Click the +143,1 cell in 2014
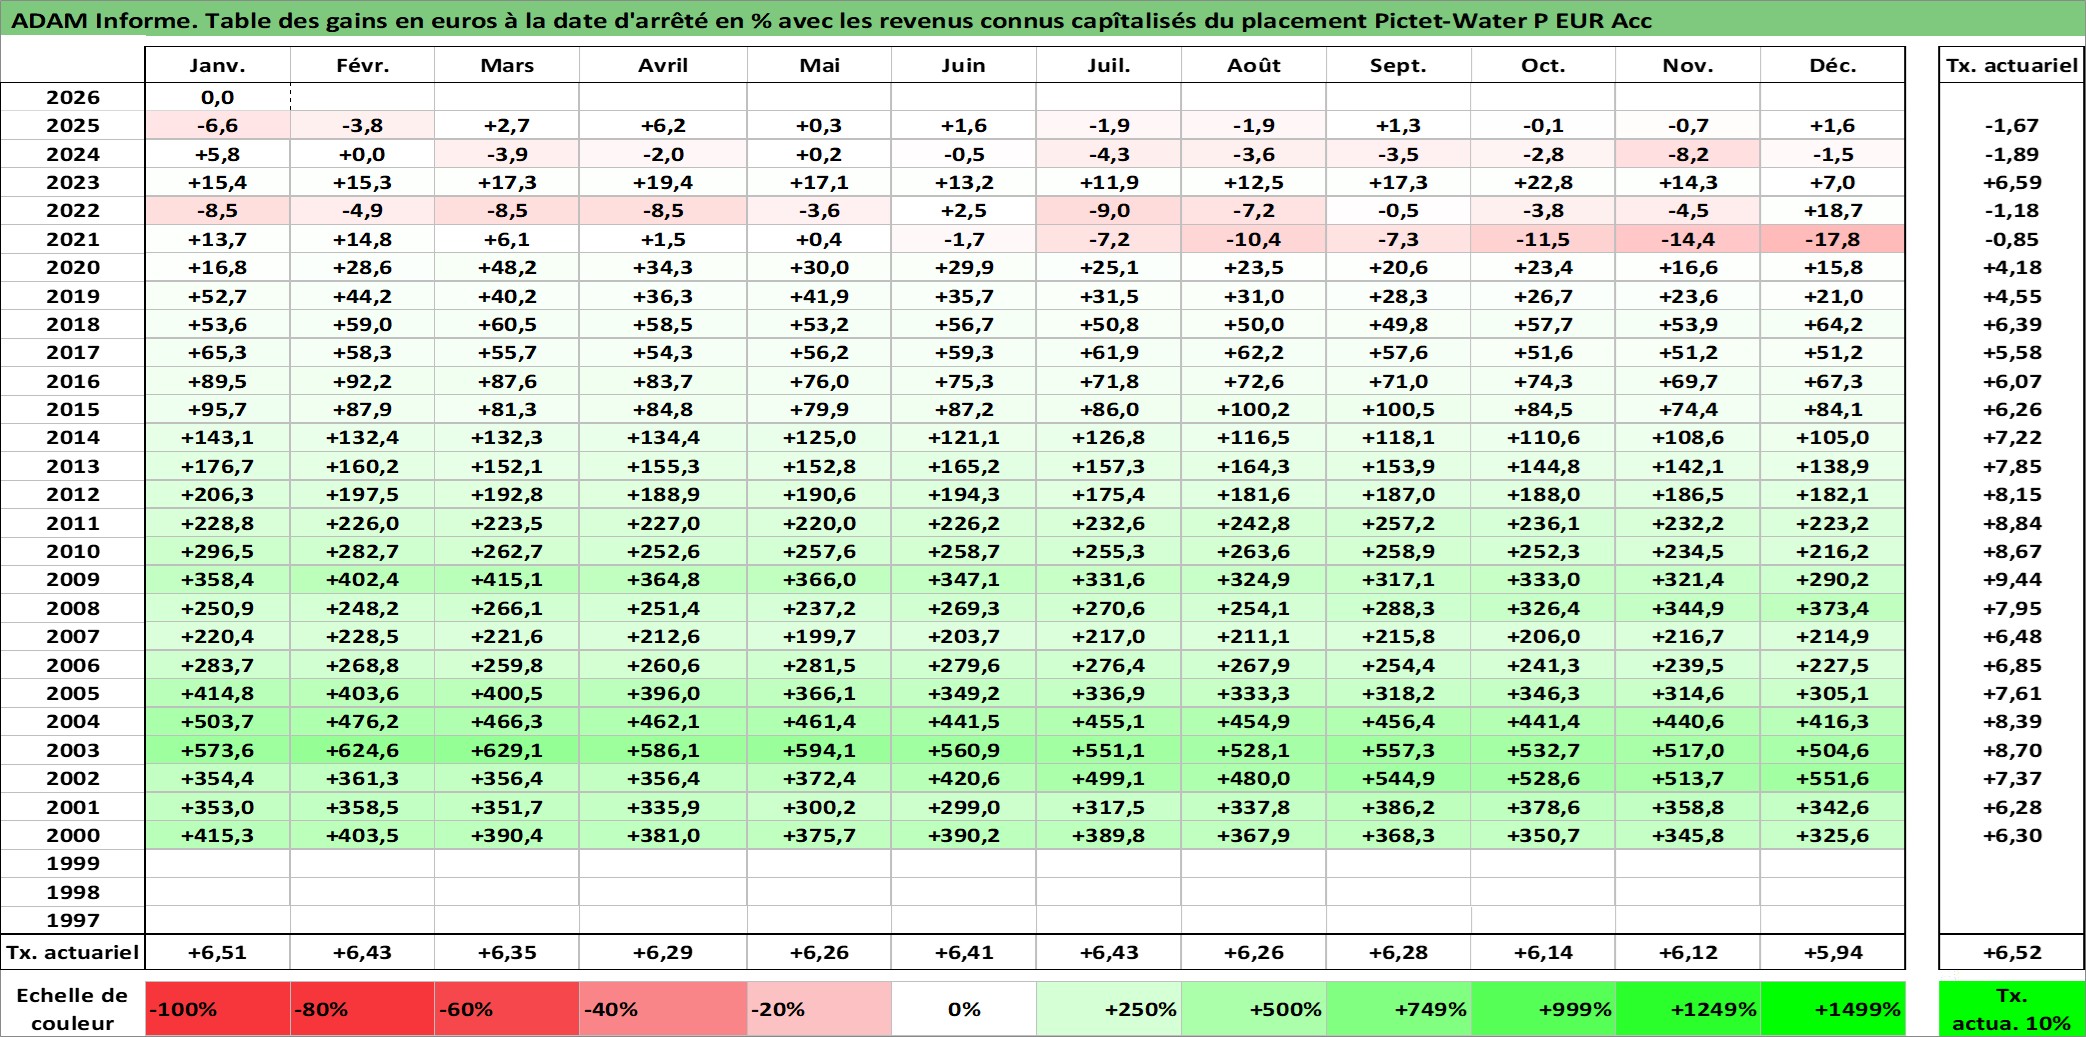 click(218, 437)
